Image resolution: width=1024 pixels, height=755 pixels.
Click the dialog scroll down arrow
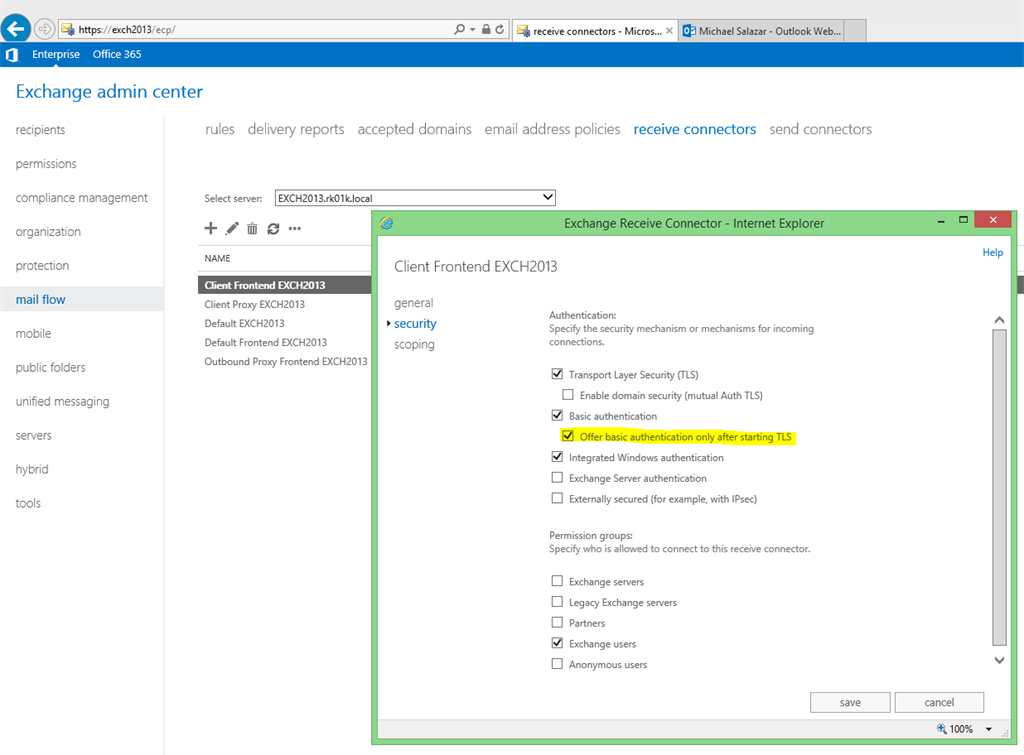pyautogui.click(x=999, y=660)
